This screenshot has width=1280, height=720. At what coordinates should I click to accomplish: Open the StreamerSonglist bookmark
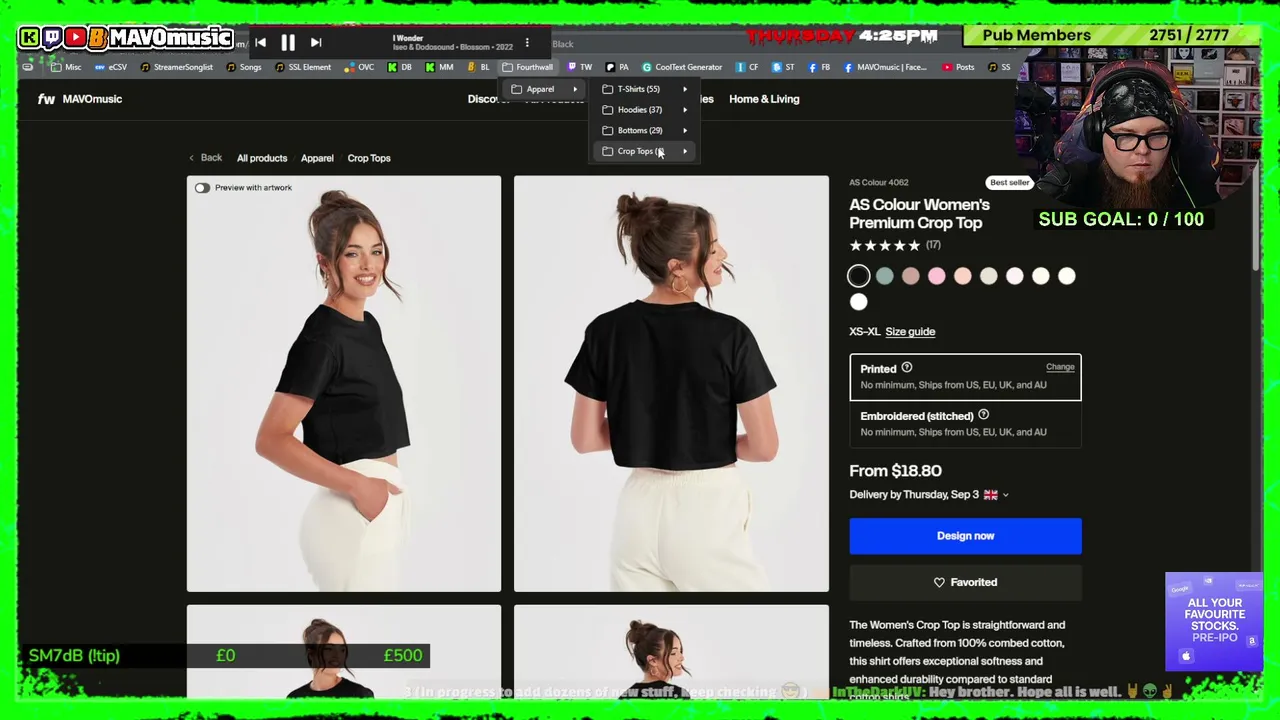(x=176, y=67)
